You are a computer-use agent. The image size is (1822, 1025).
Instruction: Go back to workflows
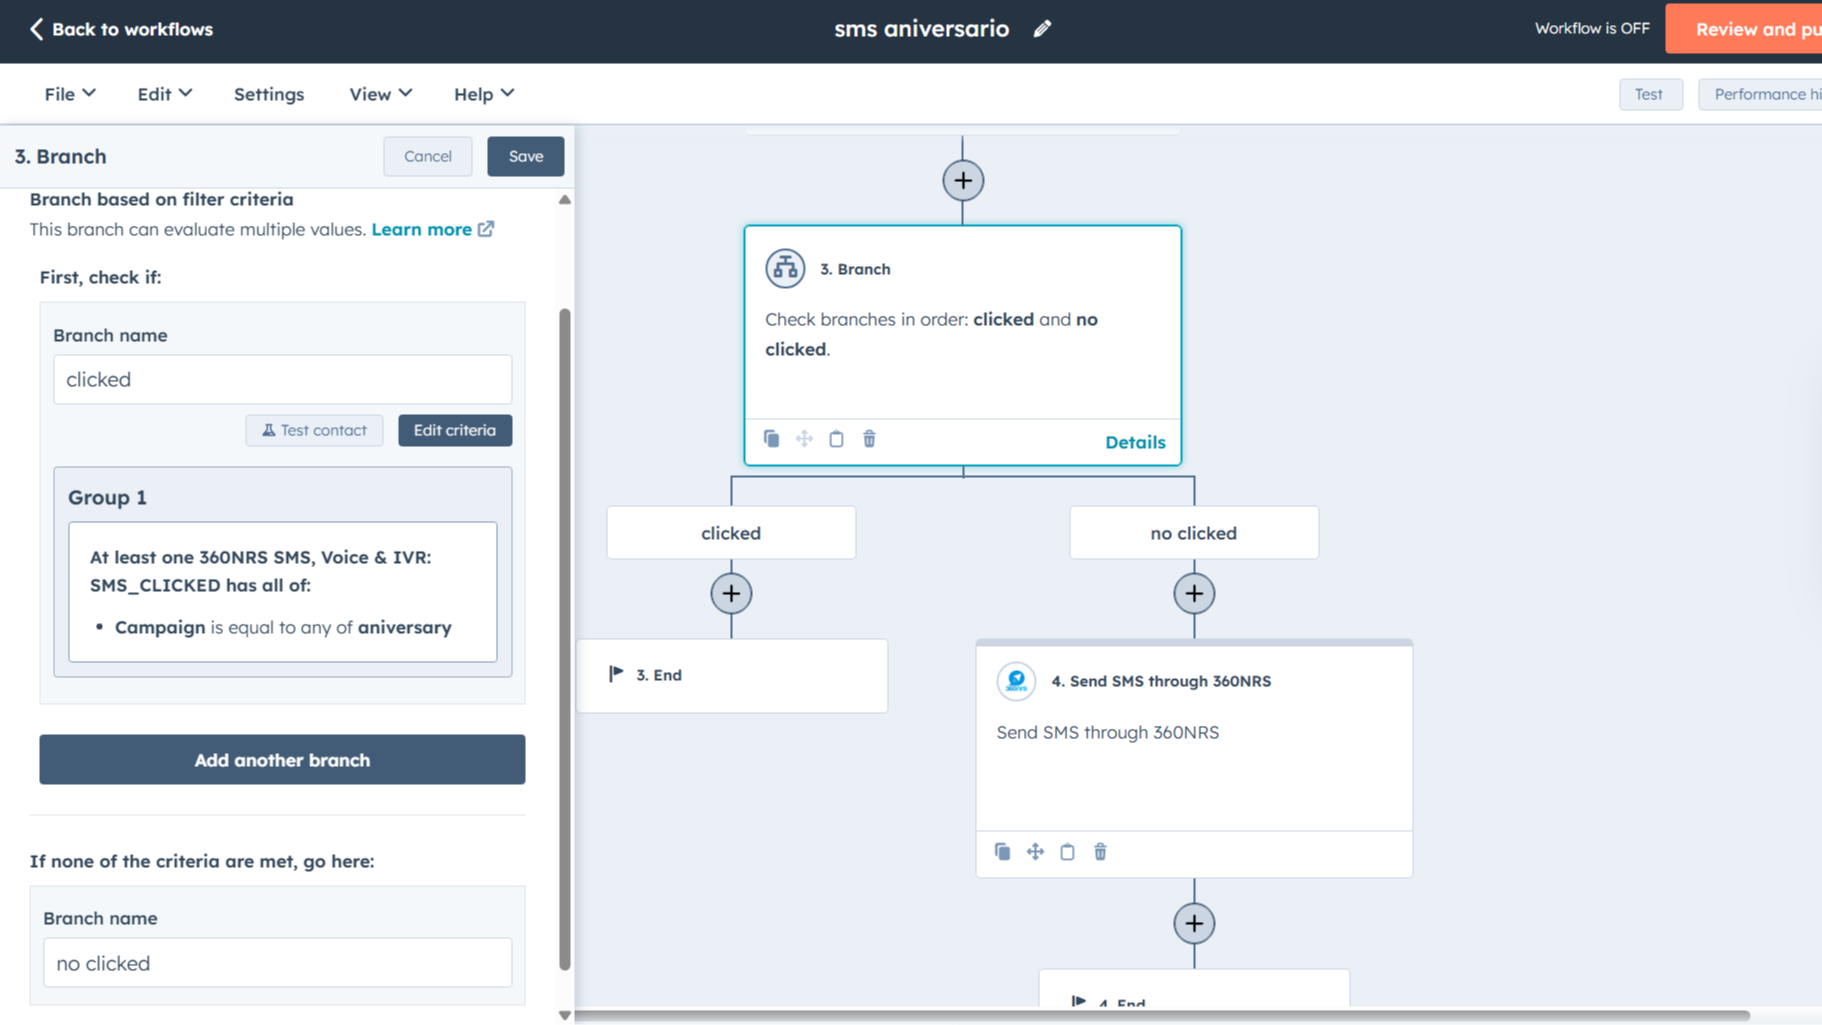click(x=121, y=29)
